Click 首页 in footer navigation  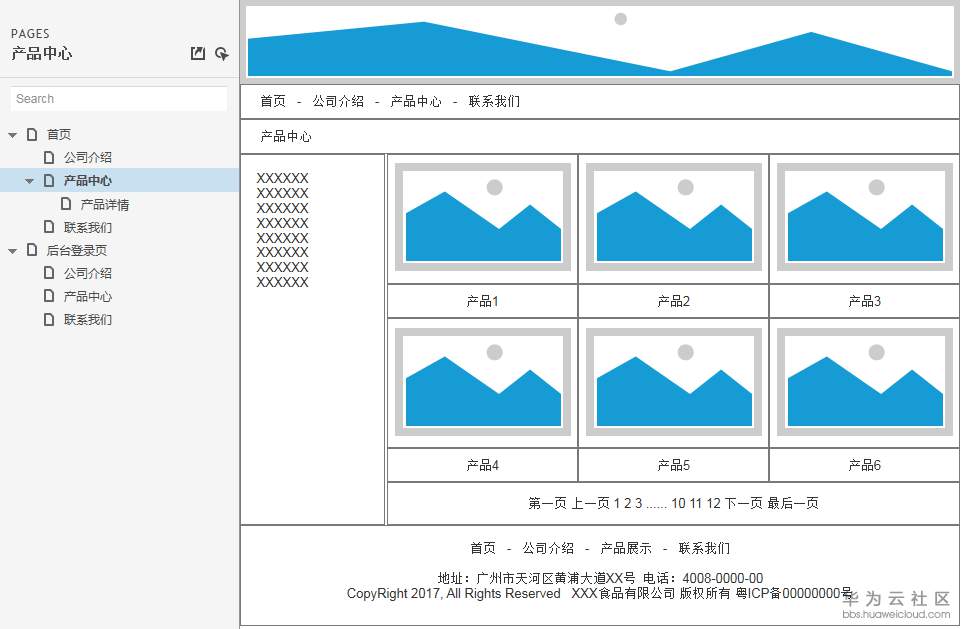click(483, 548)
